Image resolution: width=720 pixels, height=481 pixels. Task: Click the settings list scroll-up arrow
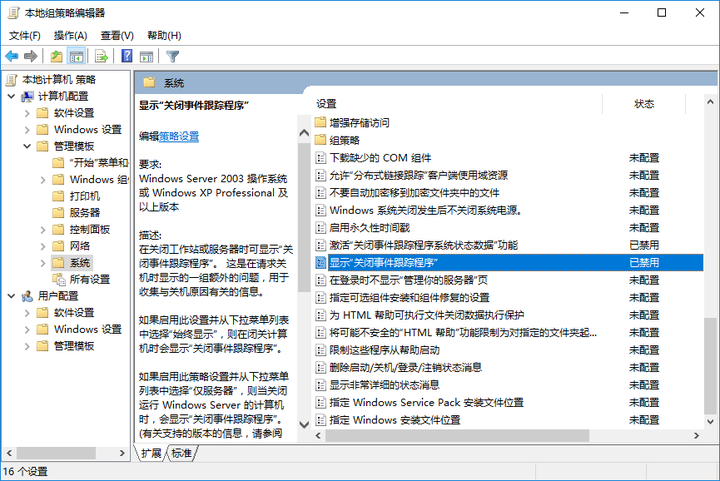(710, 102)
